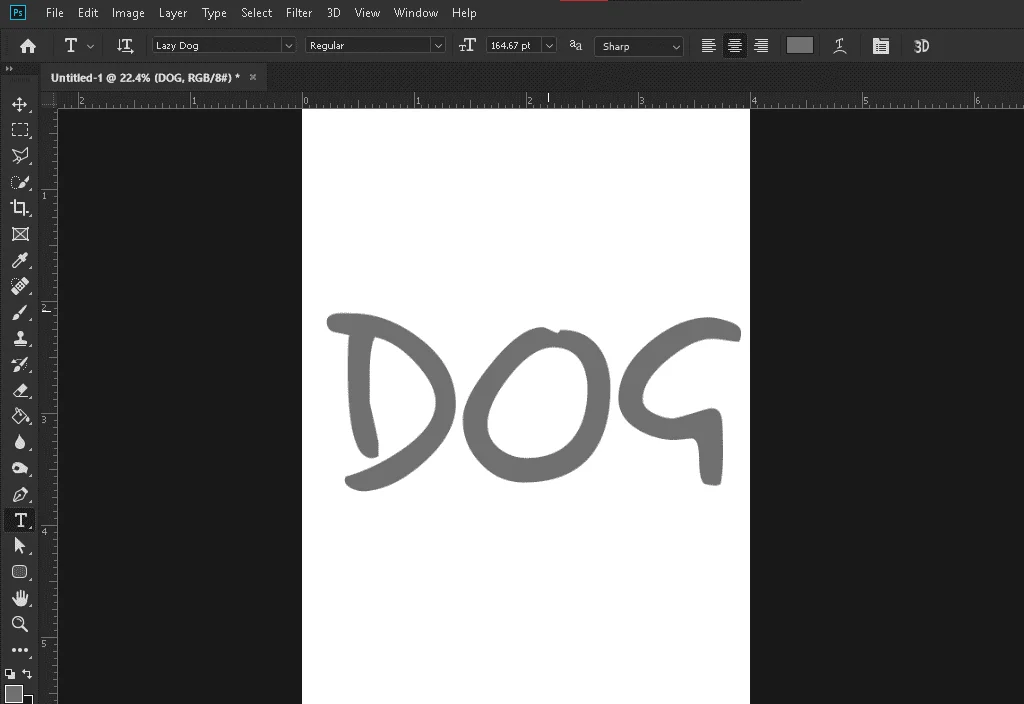The width and height of the screenshot is (1024, 704).
Task: Select the Zoom tool
Action: tap(20, 624)
